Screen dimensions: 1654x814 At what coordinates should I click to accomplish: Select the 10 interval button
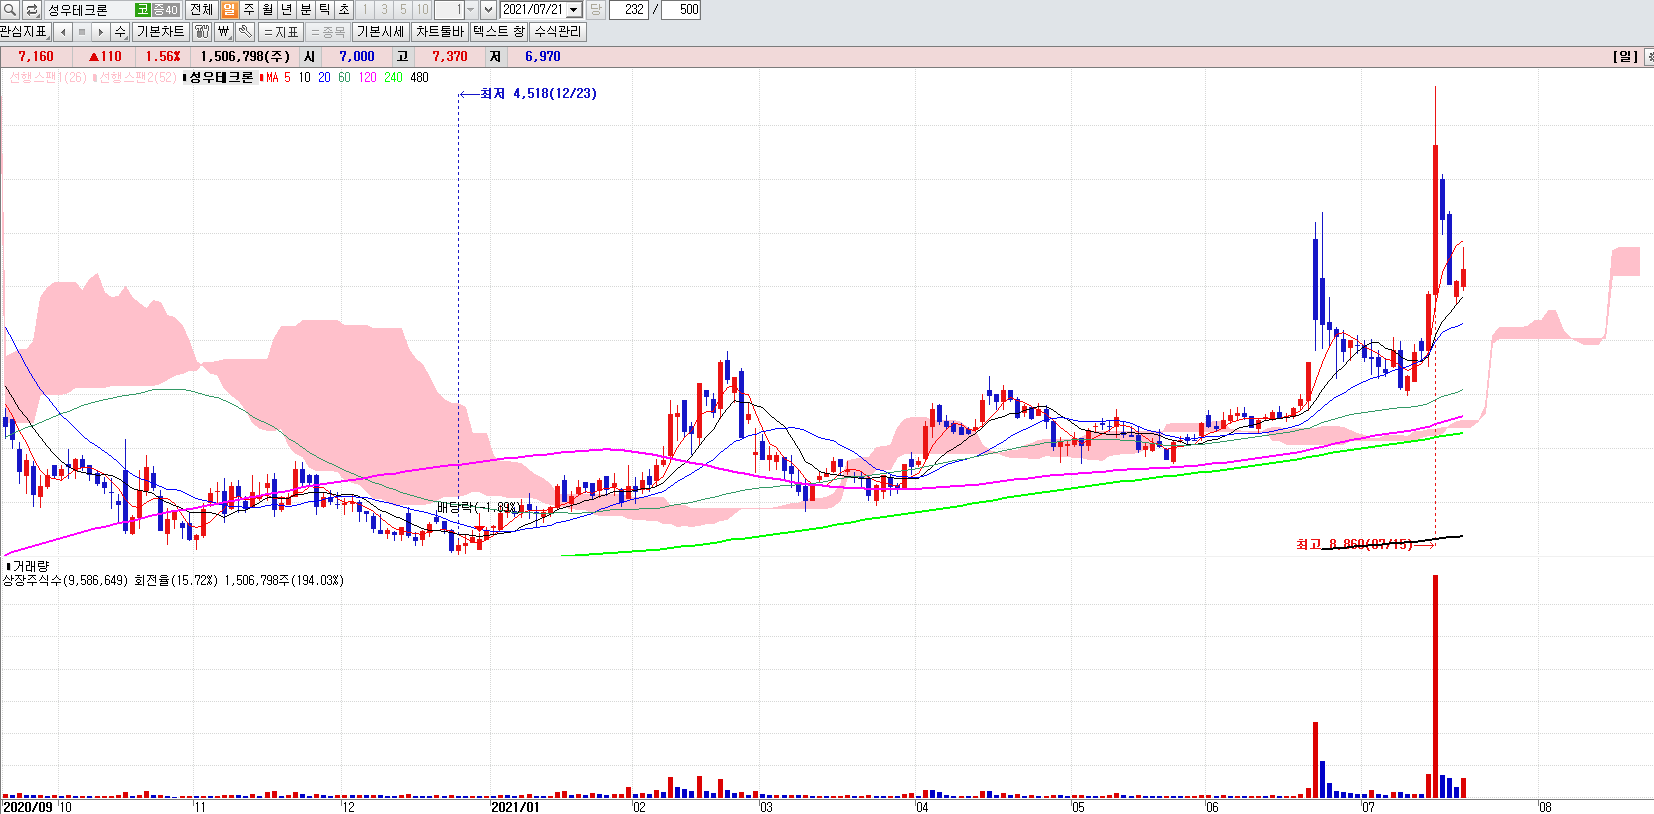(422, 10)
